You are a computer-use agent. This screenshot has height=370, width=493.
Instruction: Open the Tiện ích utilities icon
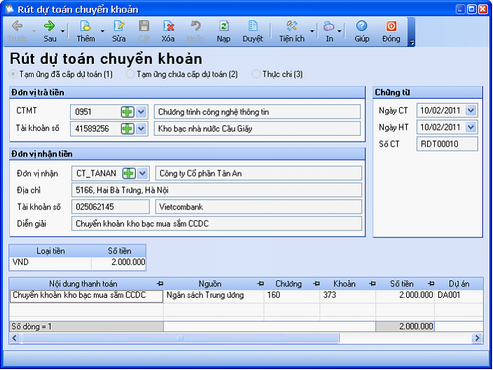291,26
